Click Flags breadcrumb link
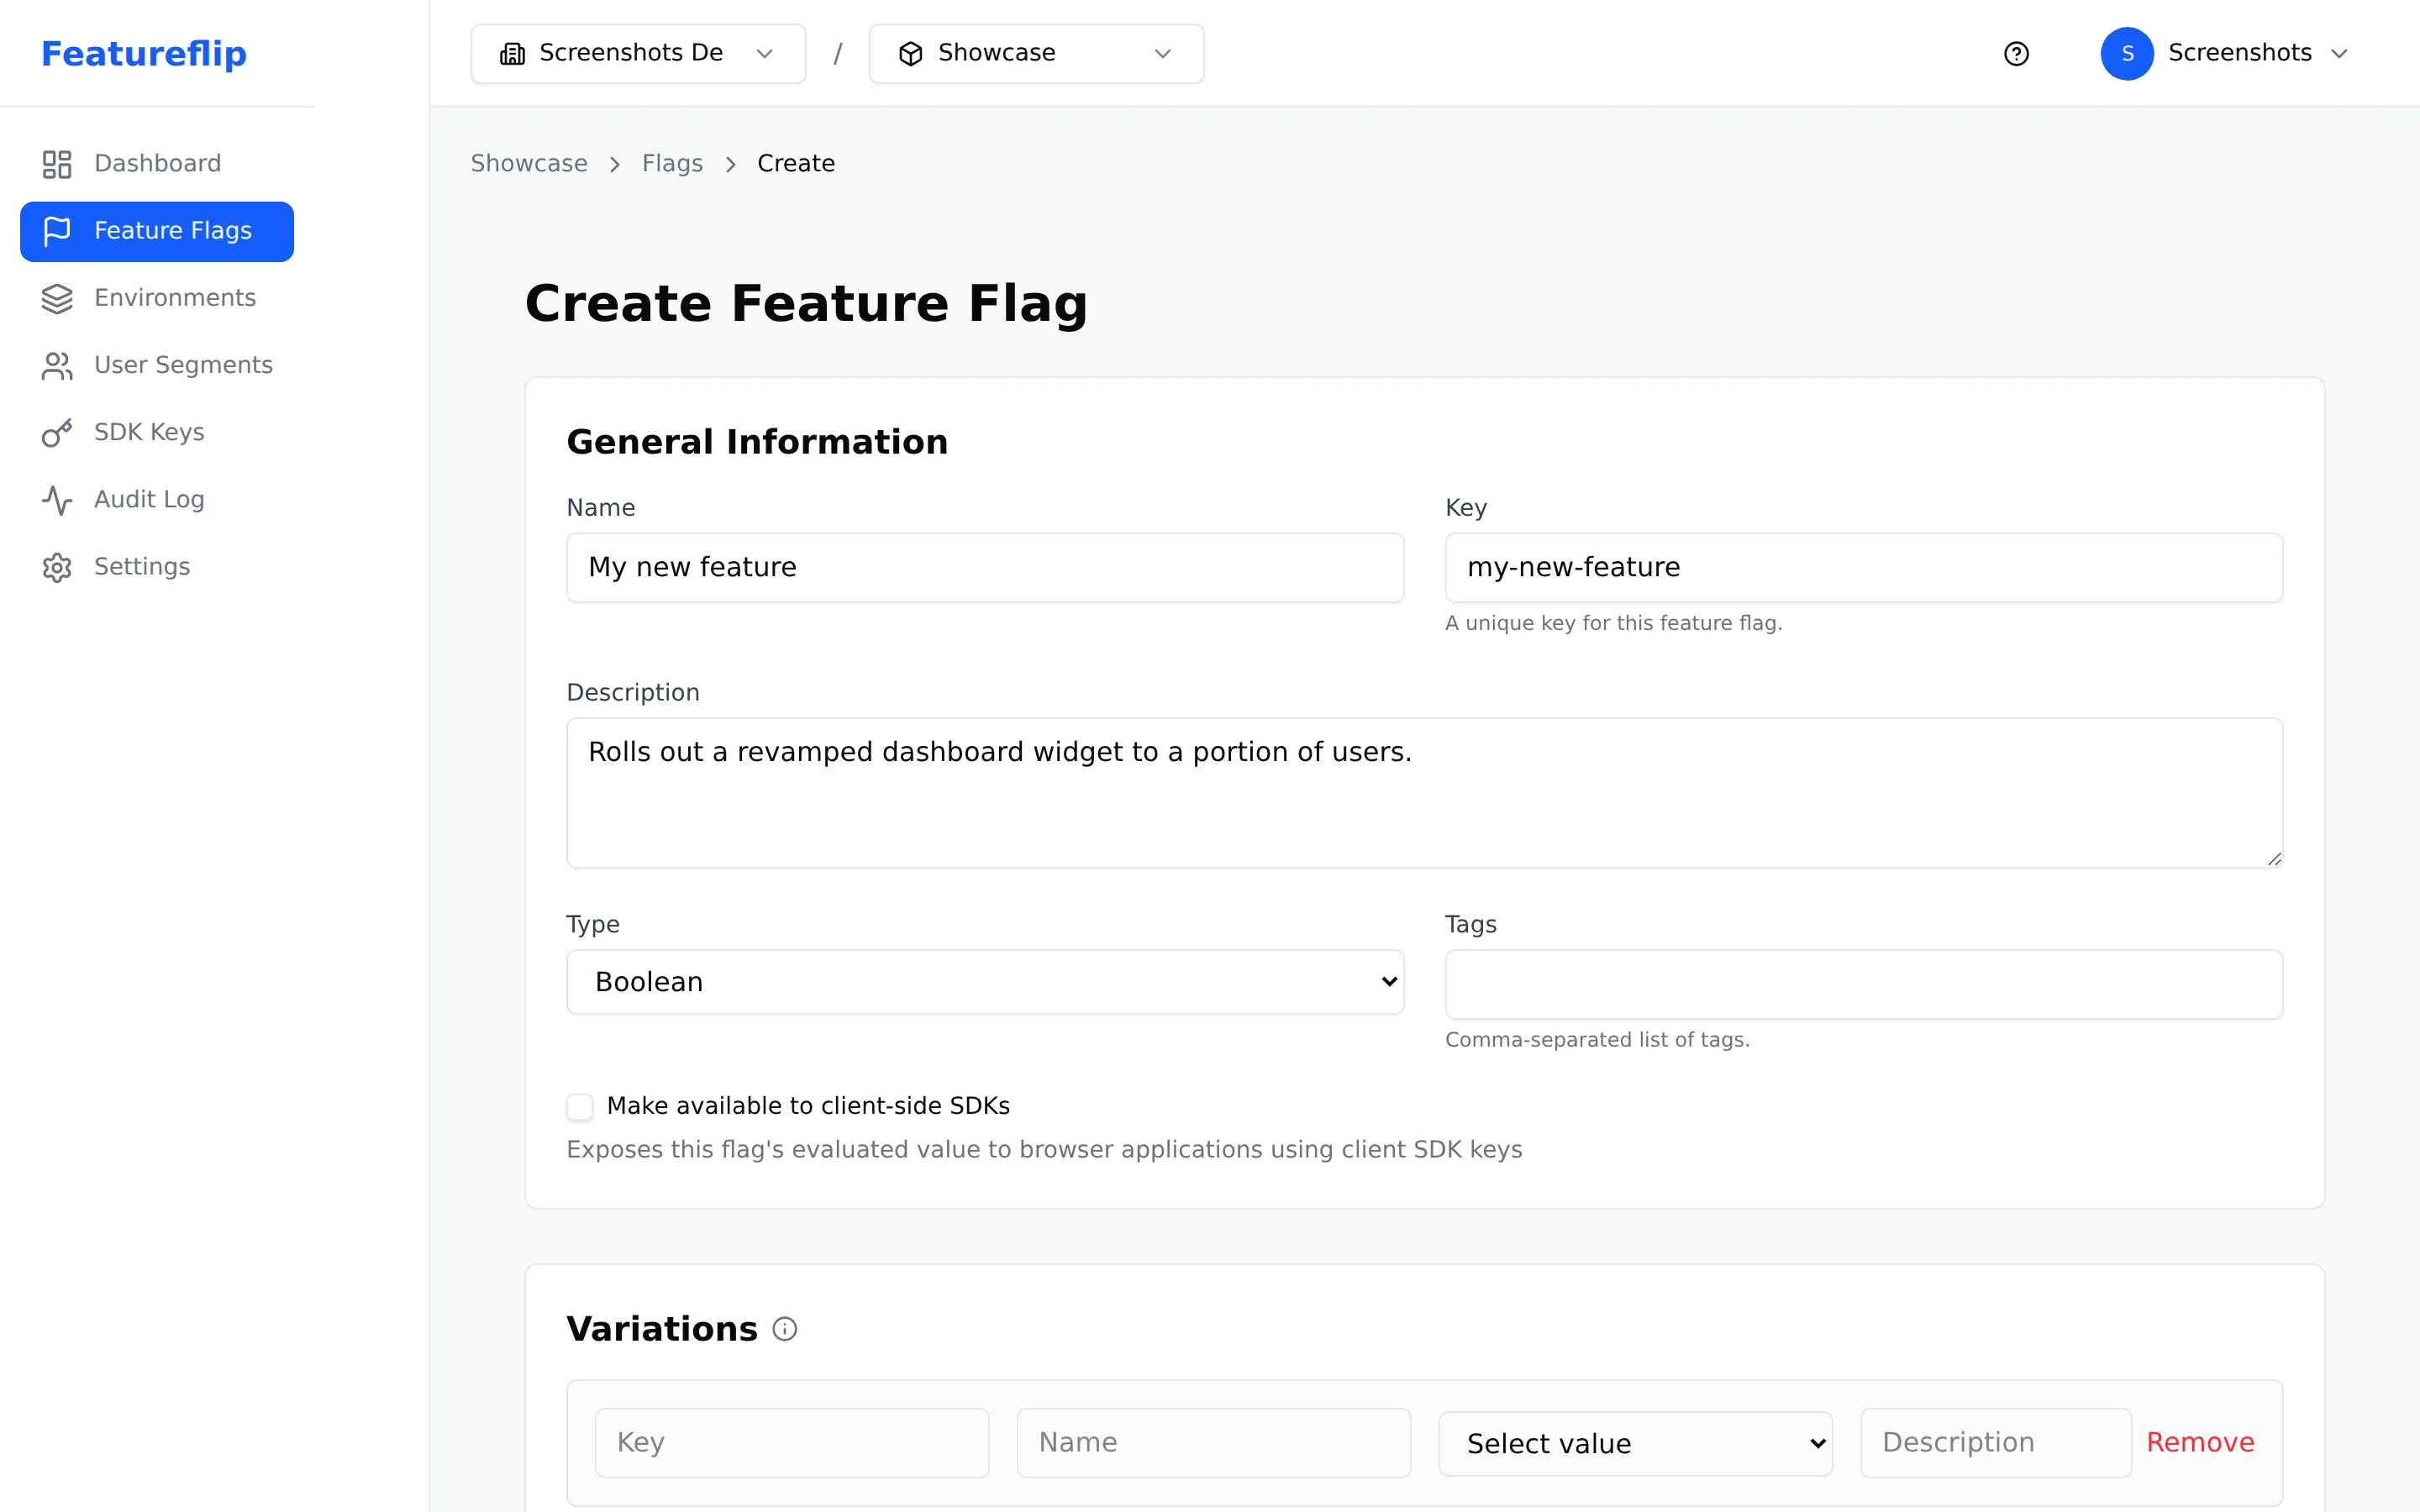This screenshot has width=2420, height=1512. pos(672,164)
